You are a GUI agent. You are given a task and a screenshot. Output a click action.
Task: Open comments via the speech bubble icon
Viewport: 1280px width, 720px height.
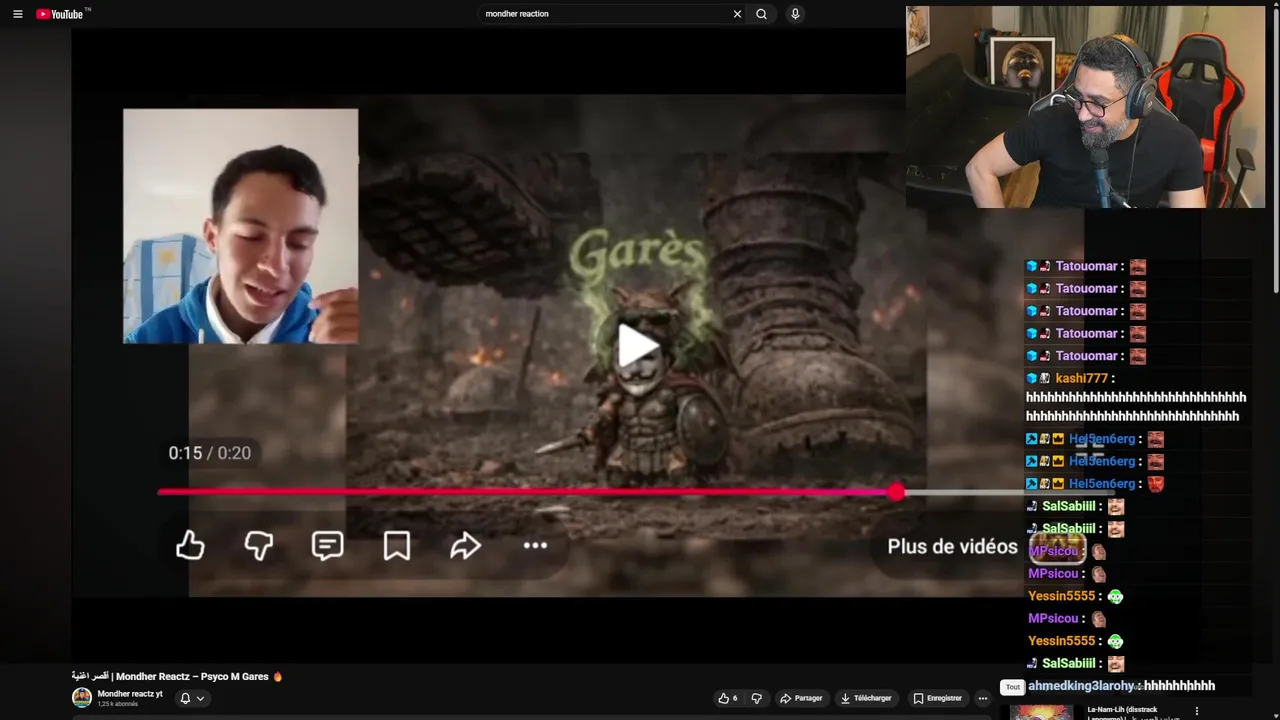coord(327,545)
